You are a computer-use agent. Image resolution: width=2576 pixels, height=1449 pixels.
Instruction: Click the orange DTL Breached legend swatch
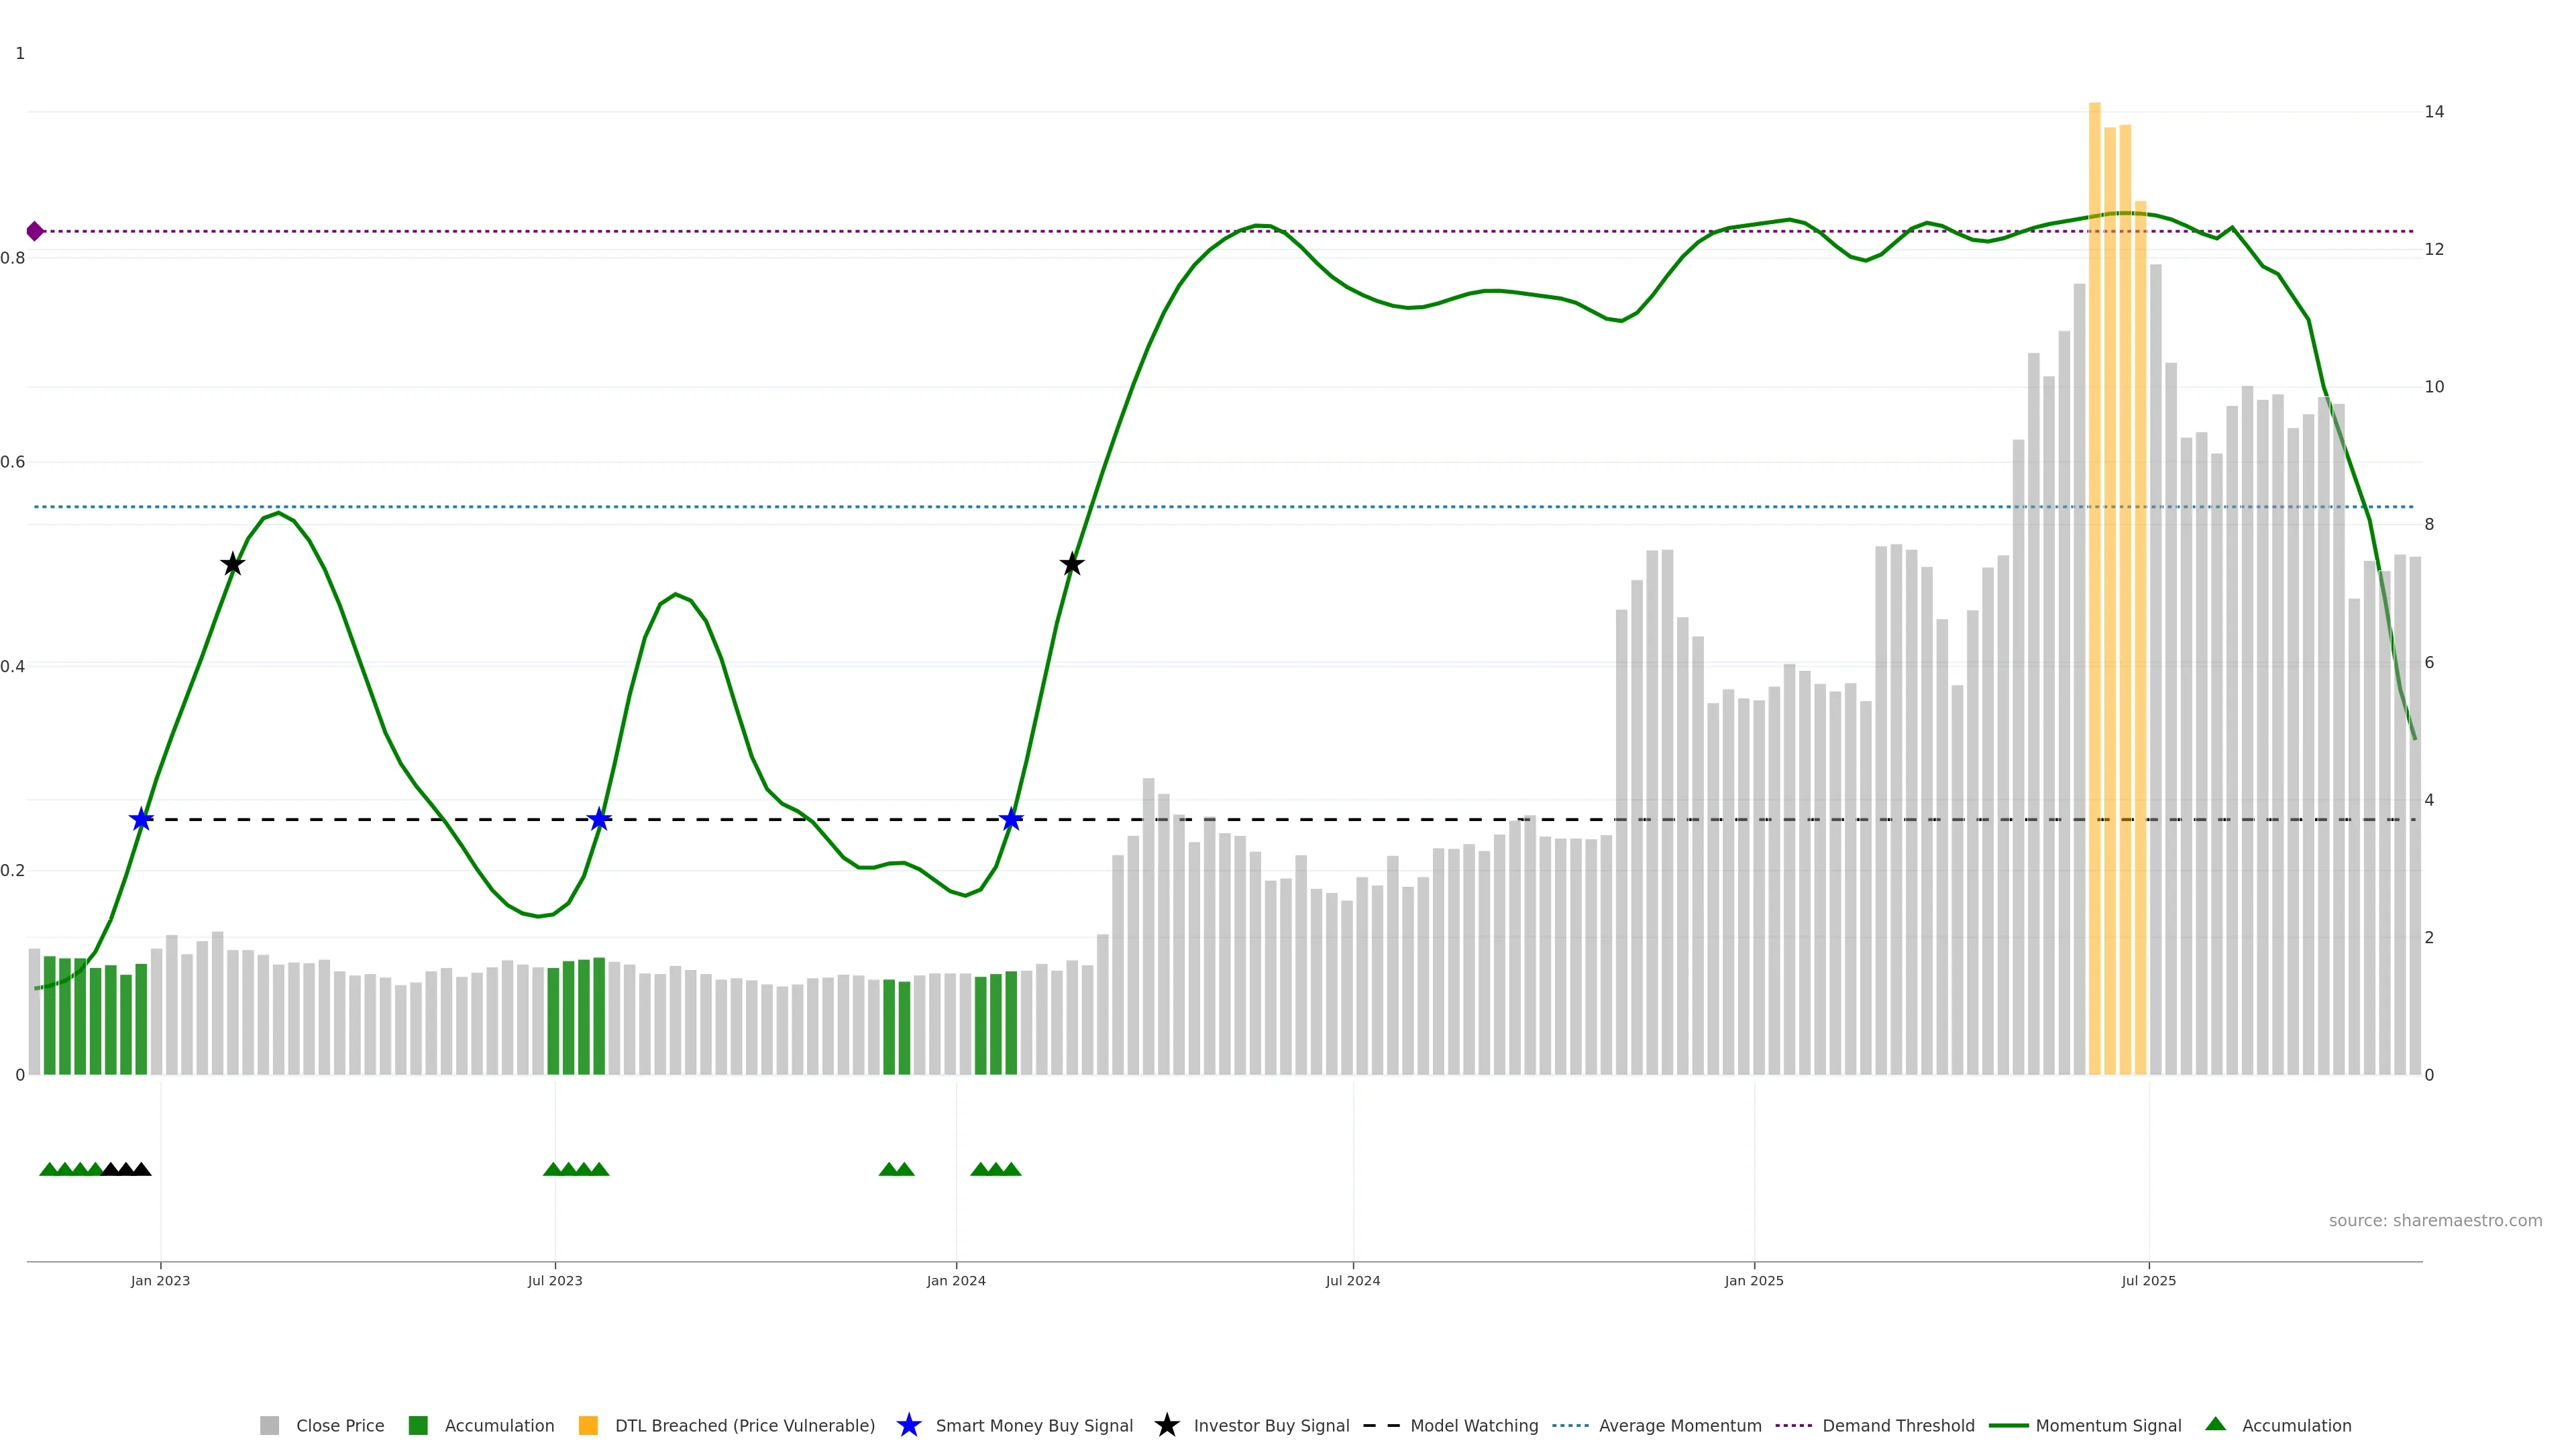click(588, 1426)
